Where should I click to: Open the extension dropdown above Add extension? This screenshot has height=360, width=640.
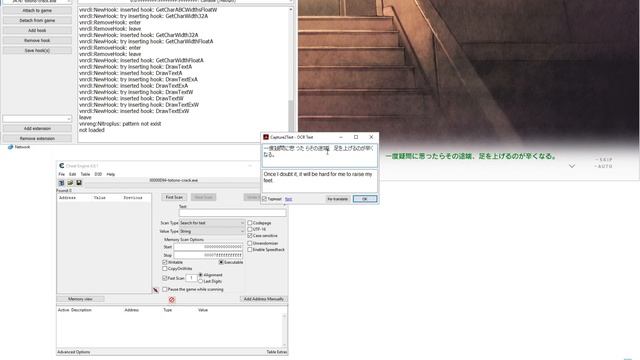pyautogui.click(x=37, y=119)
